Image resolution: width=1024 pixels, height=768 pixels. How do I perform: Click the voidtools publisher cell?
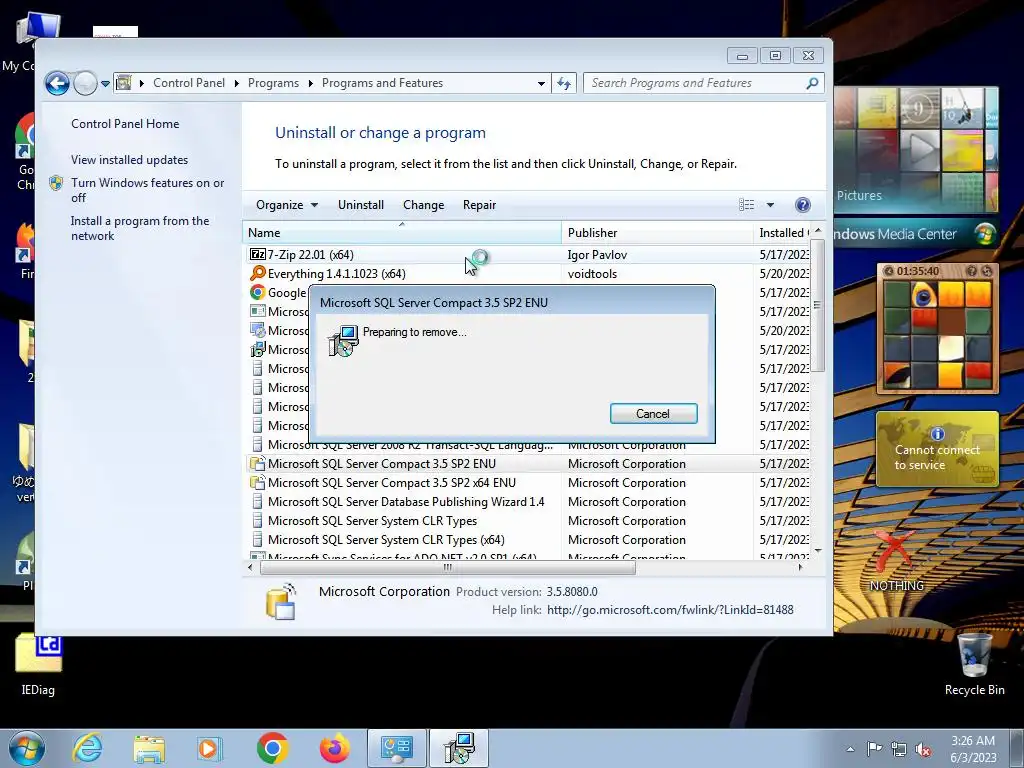(592, 274)
